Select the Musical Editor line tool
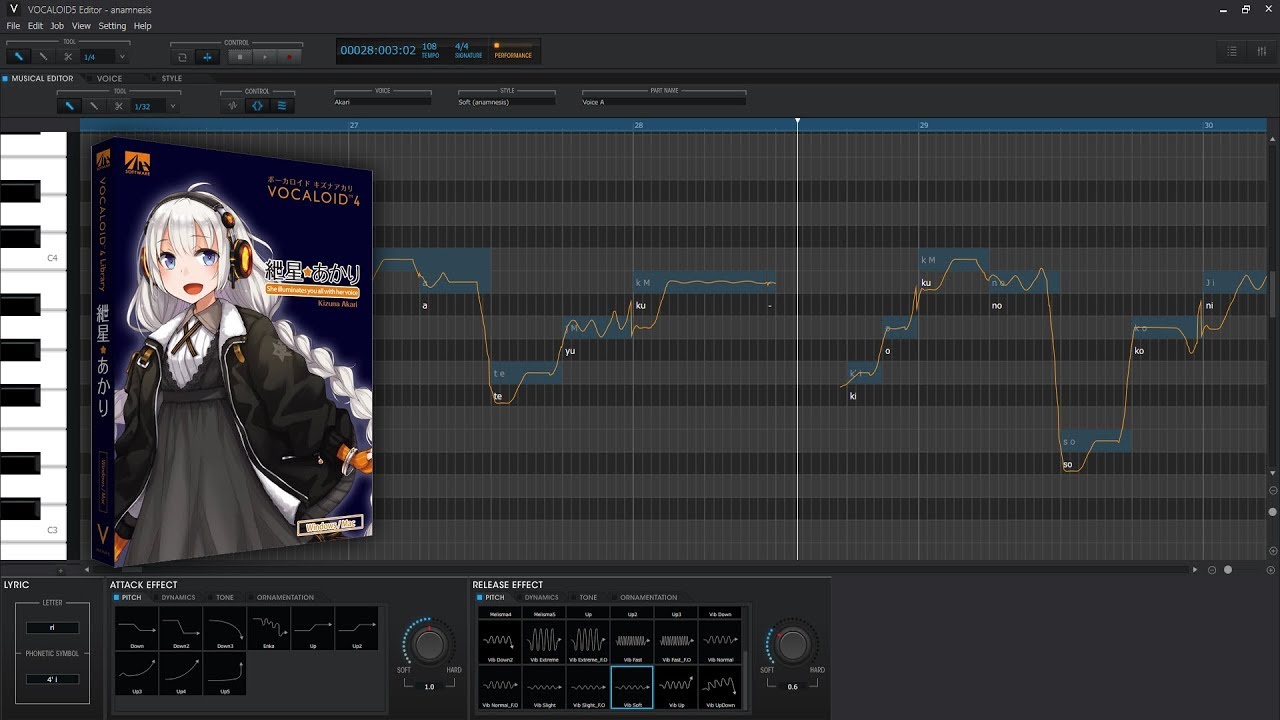Image resolution: width=1280 pixels, height=720 pixels. 94,105
